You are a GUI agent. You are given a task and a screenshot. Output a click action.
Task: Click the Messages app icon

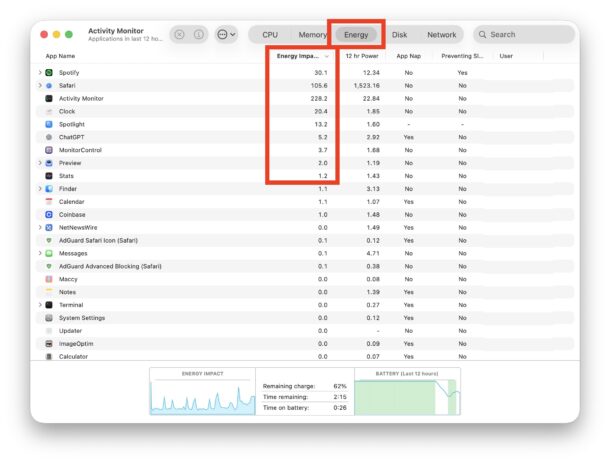coord(49,253)
